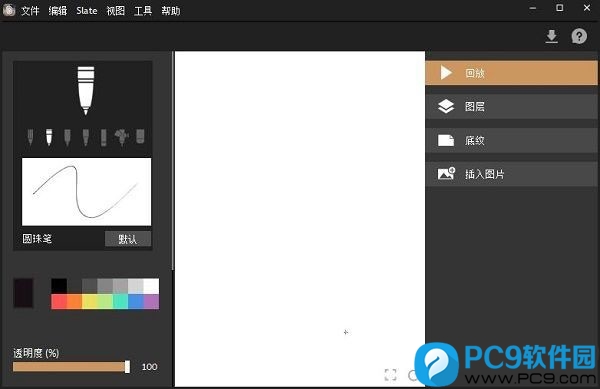Click the brush stroke preview thumbnail
Image resolution: width=600 pixels, height=389 pixels.
(86, 192)
